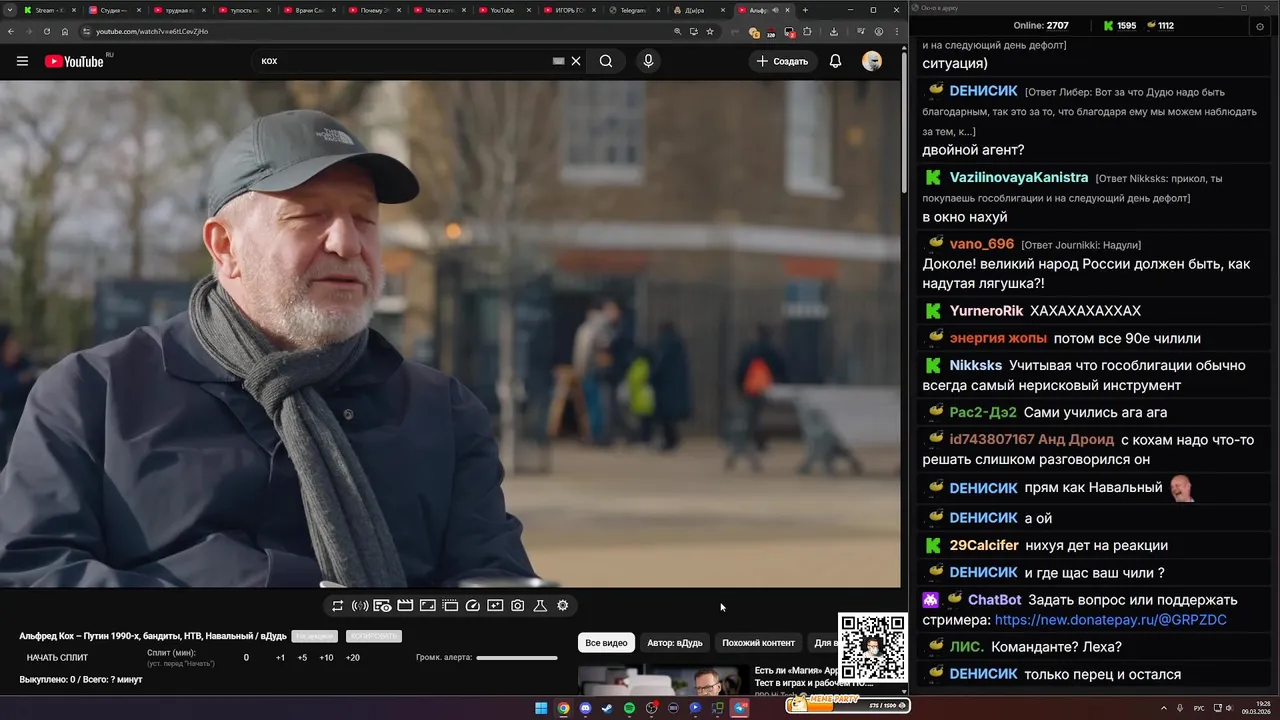Bookmark this page with the star
Screen dimensions: 1280x720
coord(710,31)
